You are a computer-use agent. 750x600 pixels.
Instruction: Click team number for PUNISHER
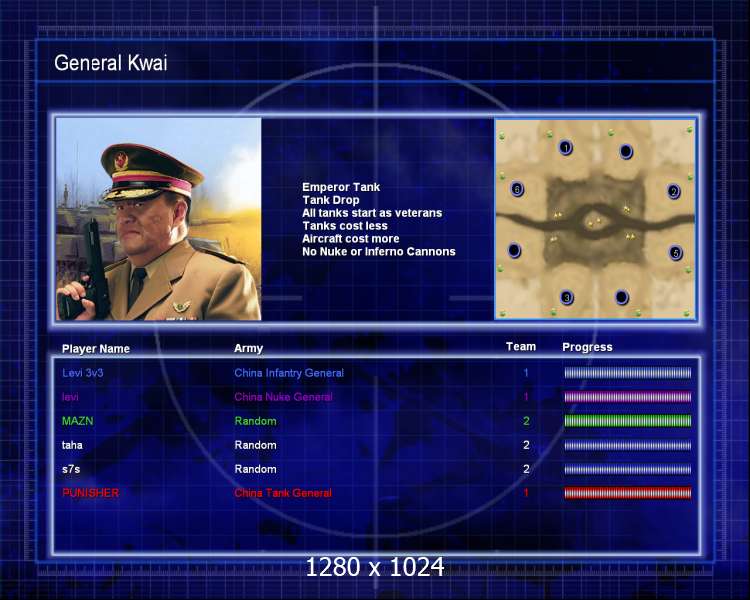tap(526, 493)
